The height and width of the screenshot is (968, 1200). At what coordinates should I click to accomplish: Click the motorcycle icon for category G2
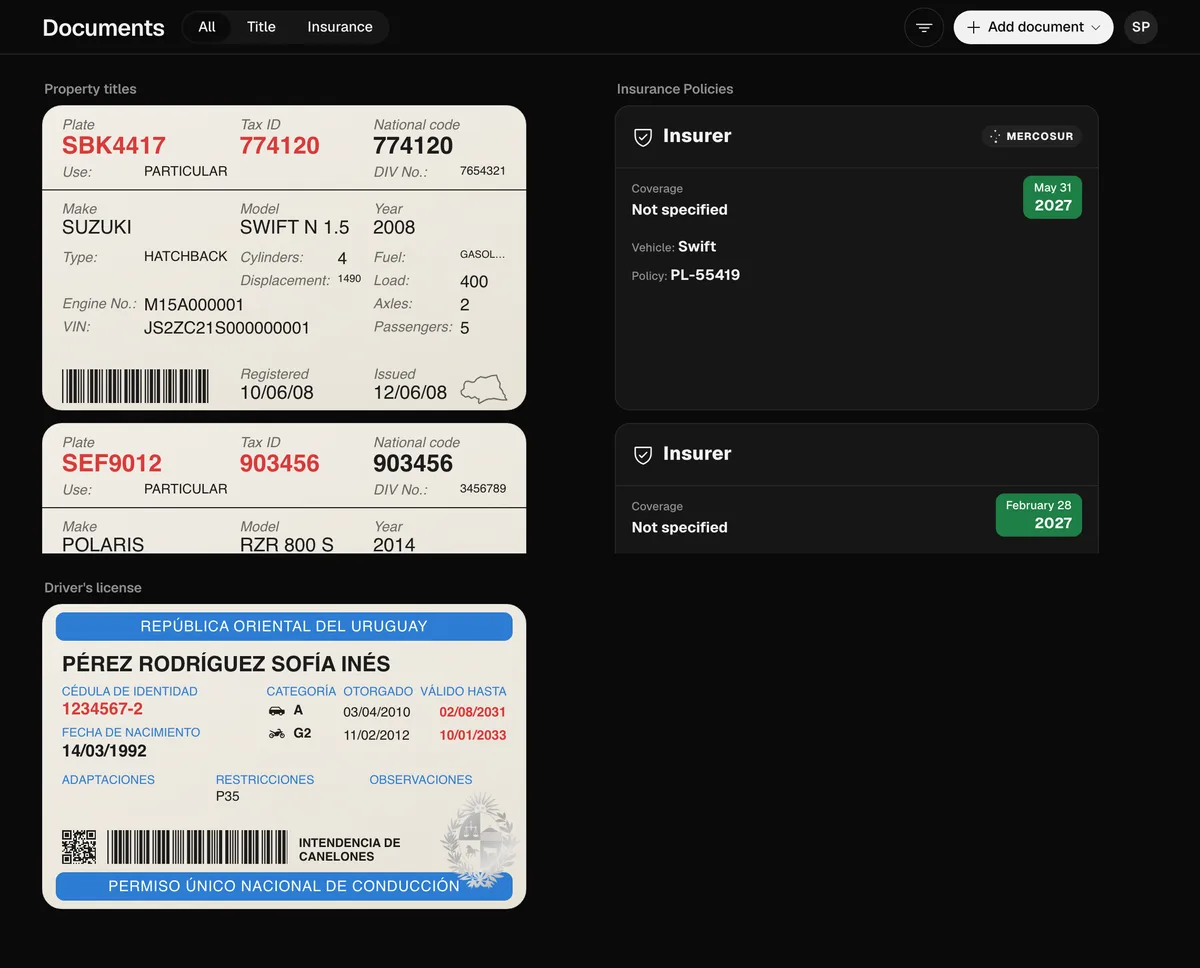click(277, 734)
